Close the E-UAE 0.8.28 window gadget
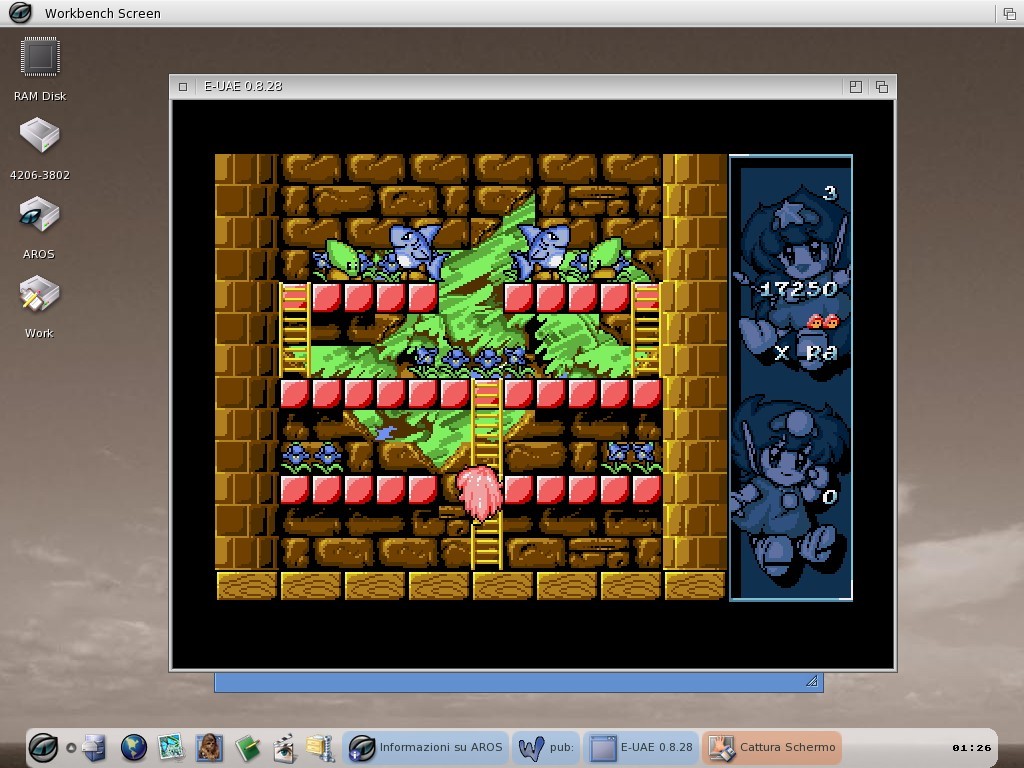The image size is (1024, 768). point(183,87)
